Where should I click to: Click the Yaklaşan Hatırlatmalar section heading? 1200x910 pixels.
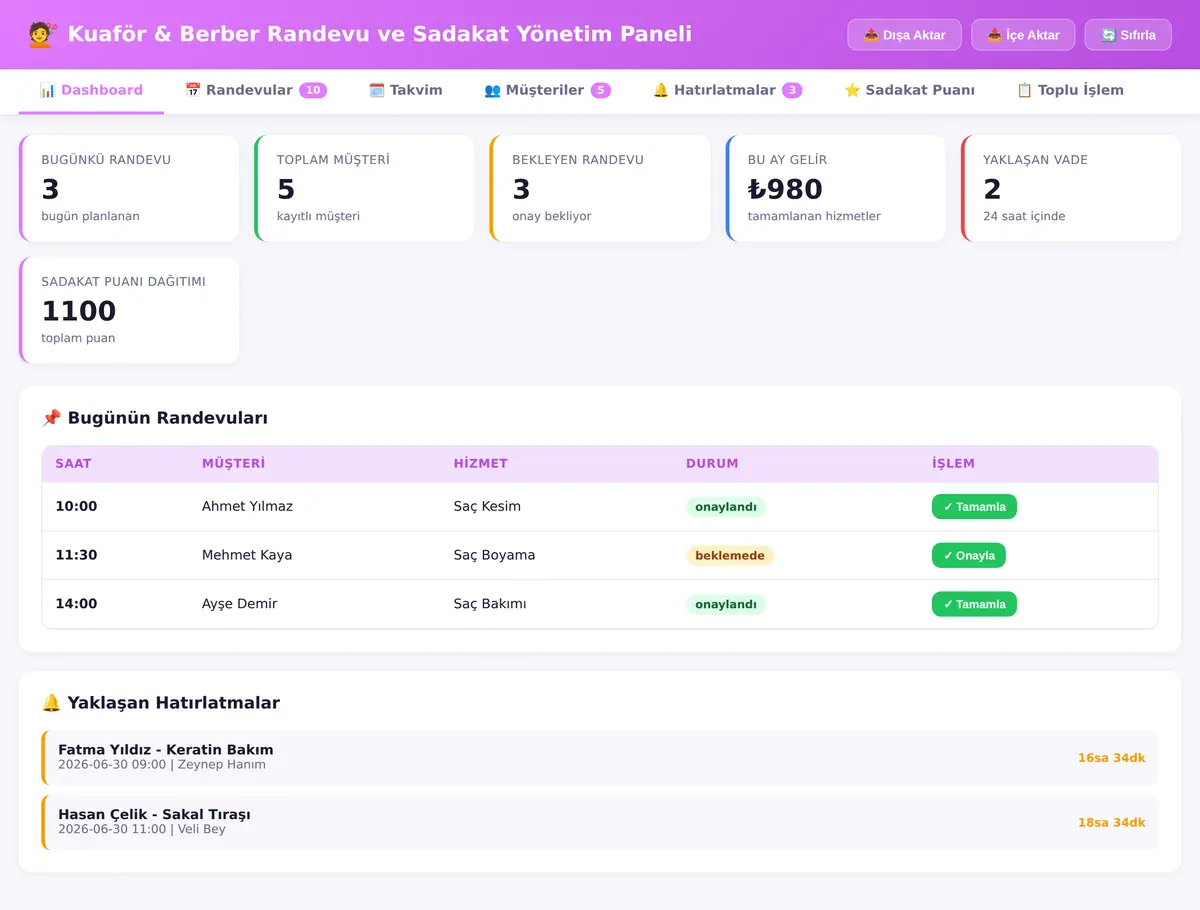tap(161, 703)
